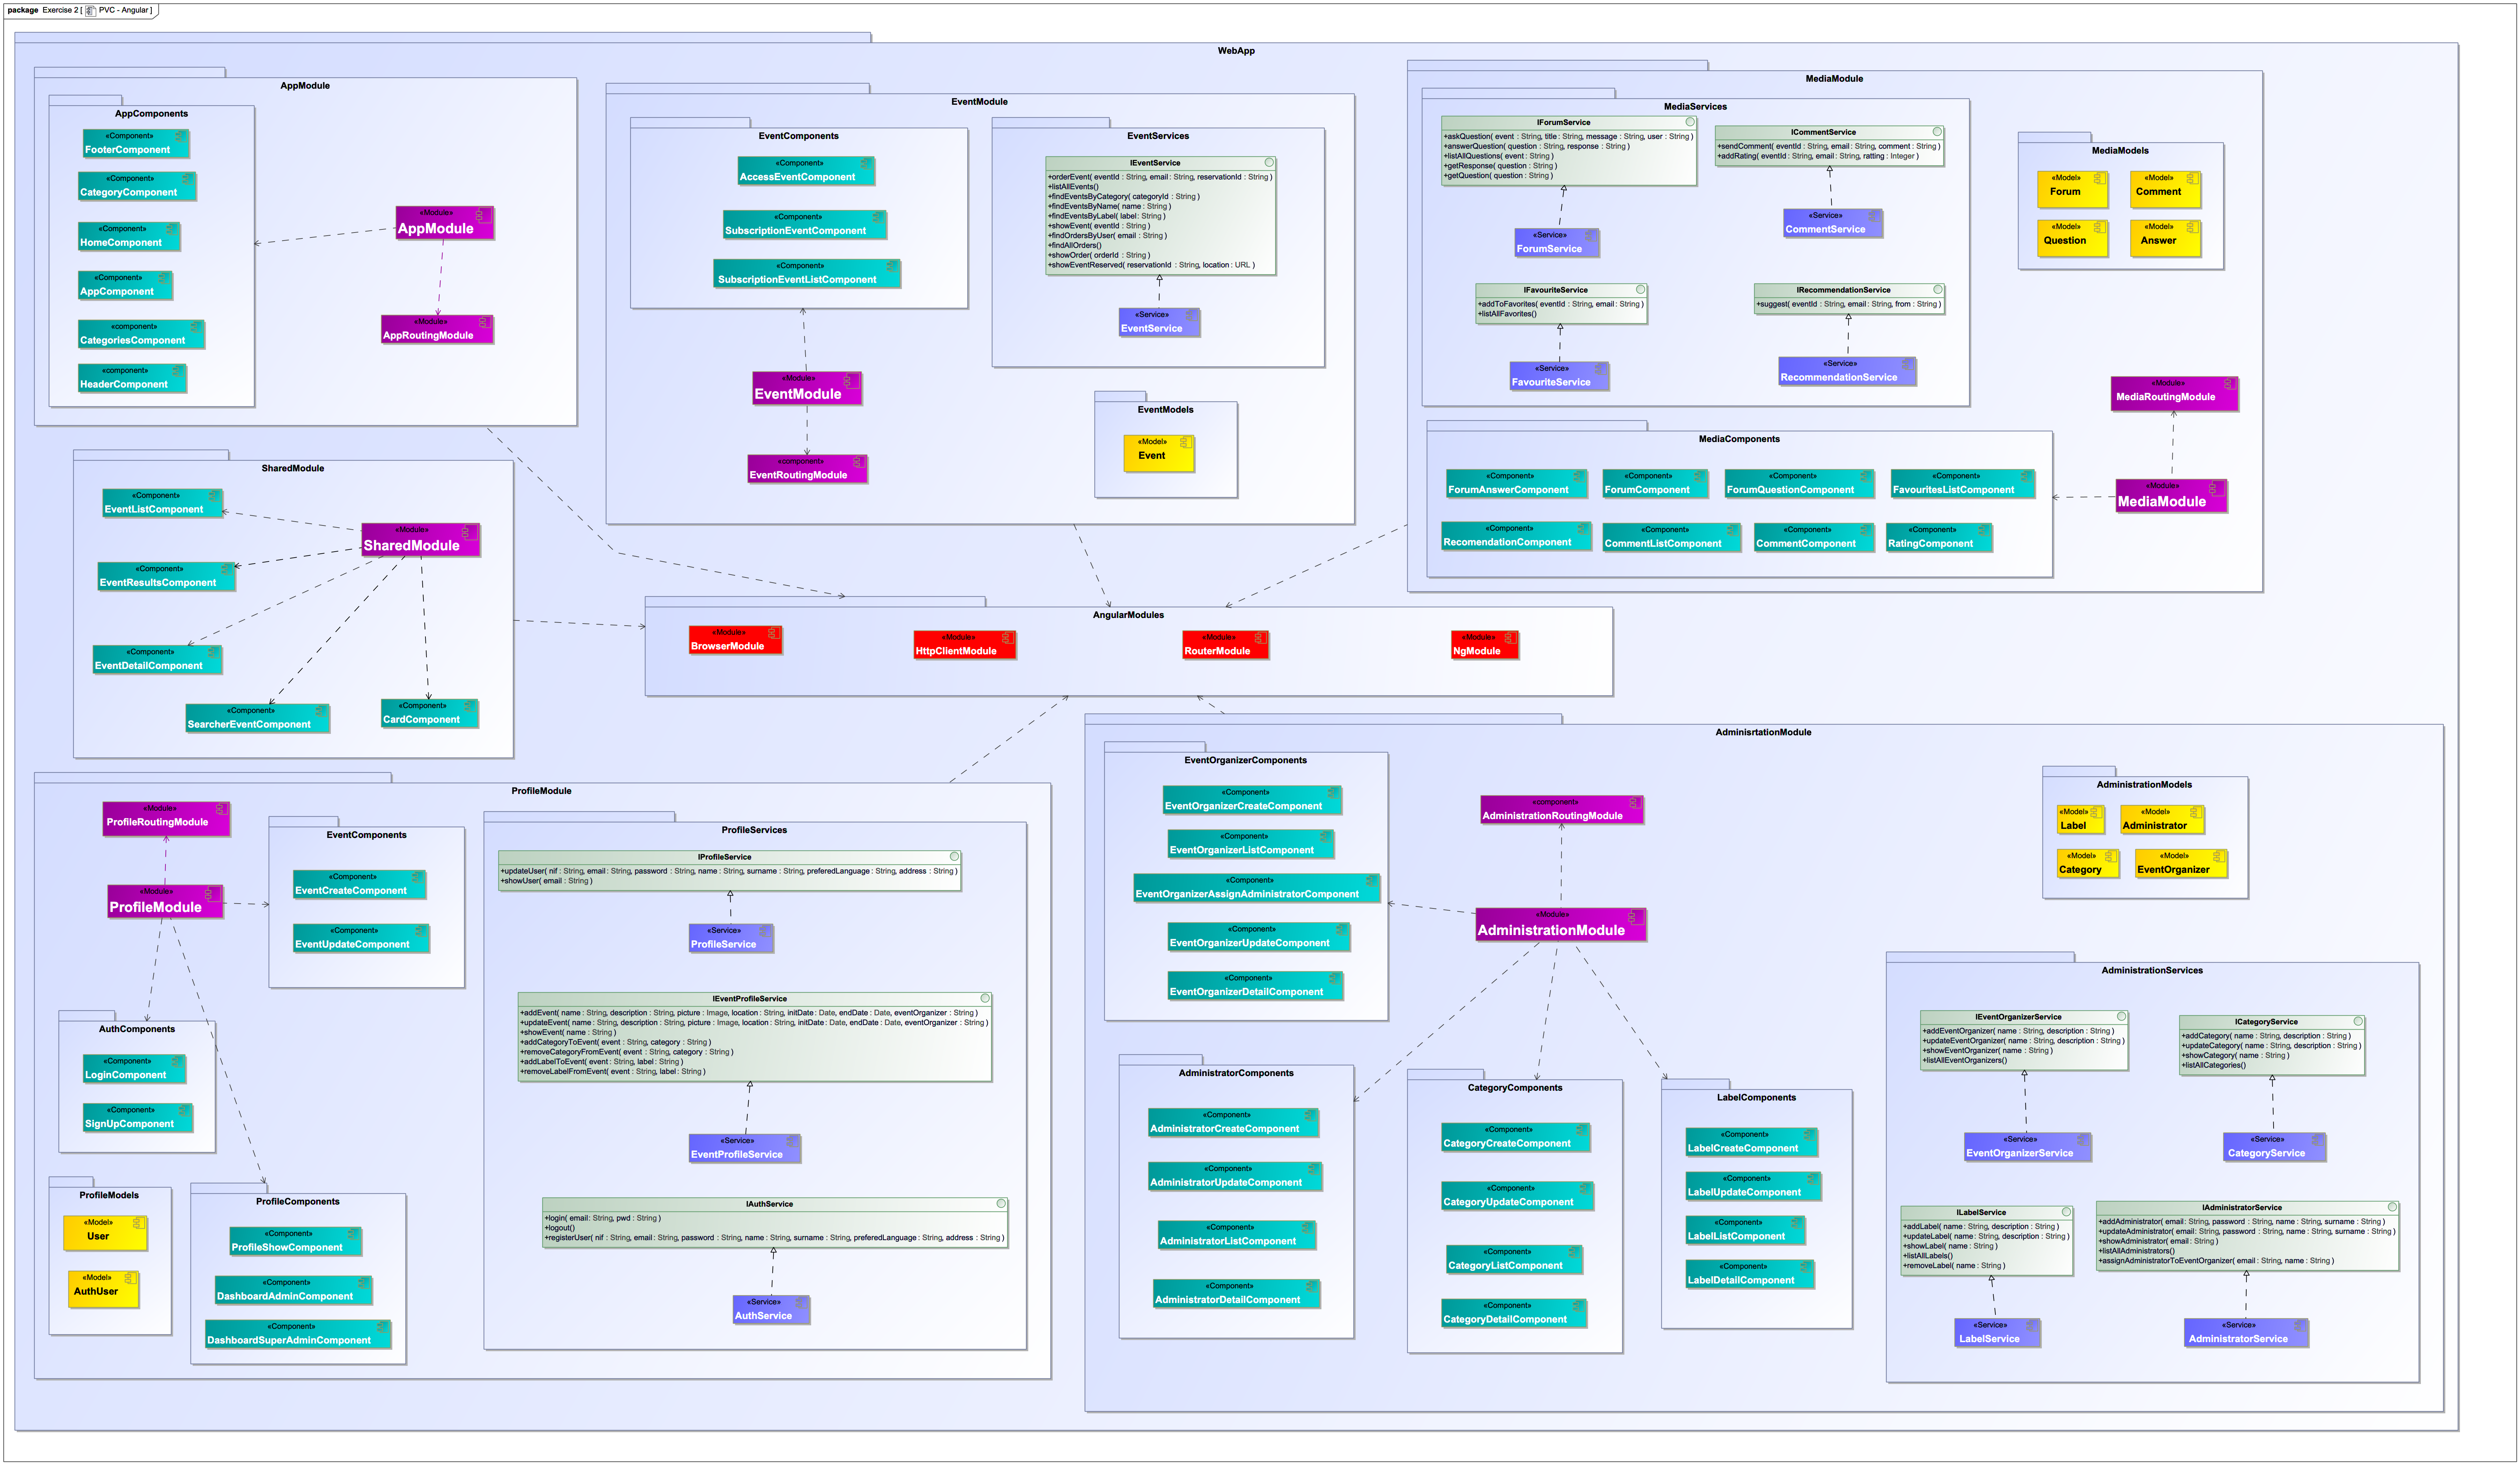The width and height of the screenshot is (2520, 1465).
Task: Click the interface circle icon on IForumService
Action: pyautogui.click(x=1690, y=122)
